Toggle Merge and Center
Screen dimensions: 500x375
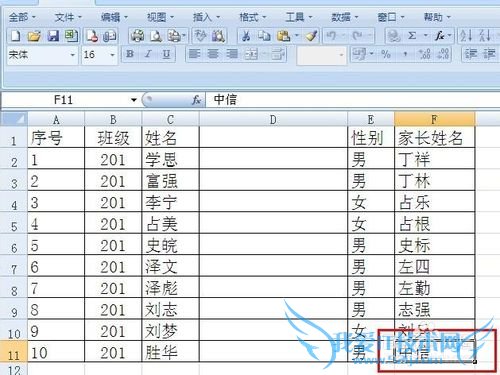pyautogui.click(x=251, y=54)
